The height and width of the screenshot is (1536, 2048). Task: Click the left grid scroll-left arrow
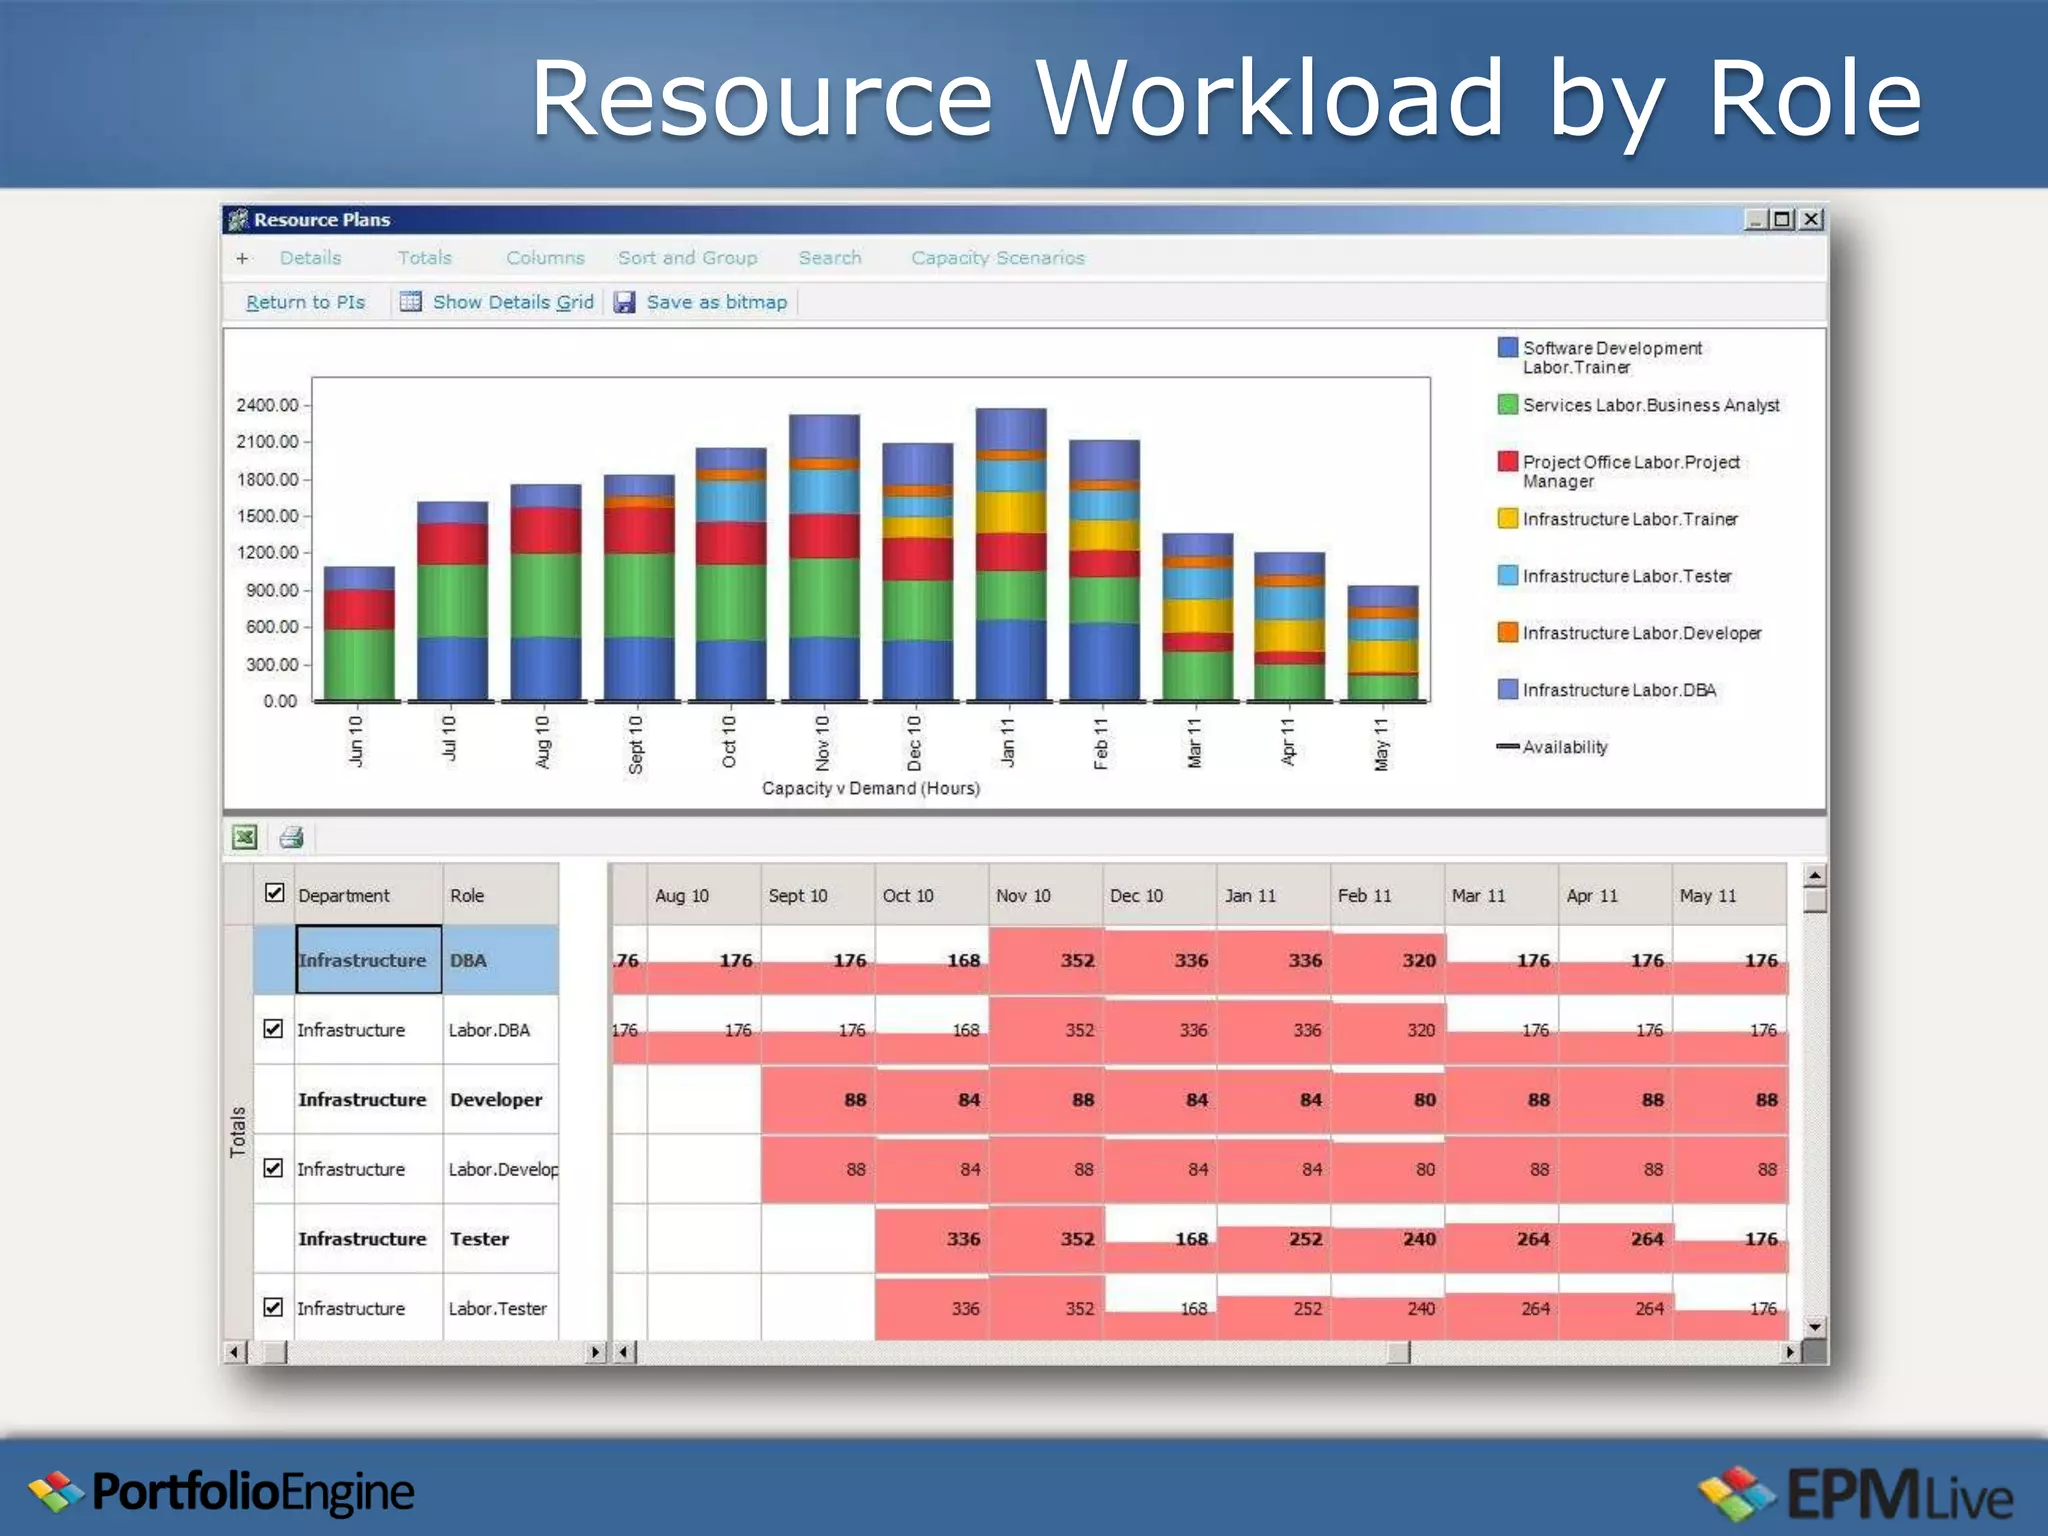[234, 1352]
